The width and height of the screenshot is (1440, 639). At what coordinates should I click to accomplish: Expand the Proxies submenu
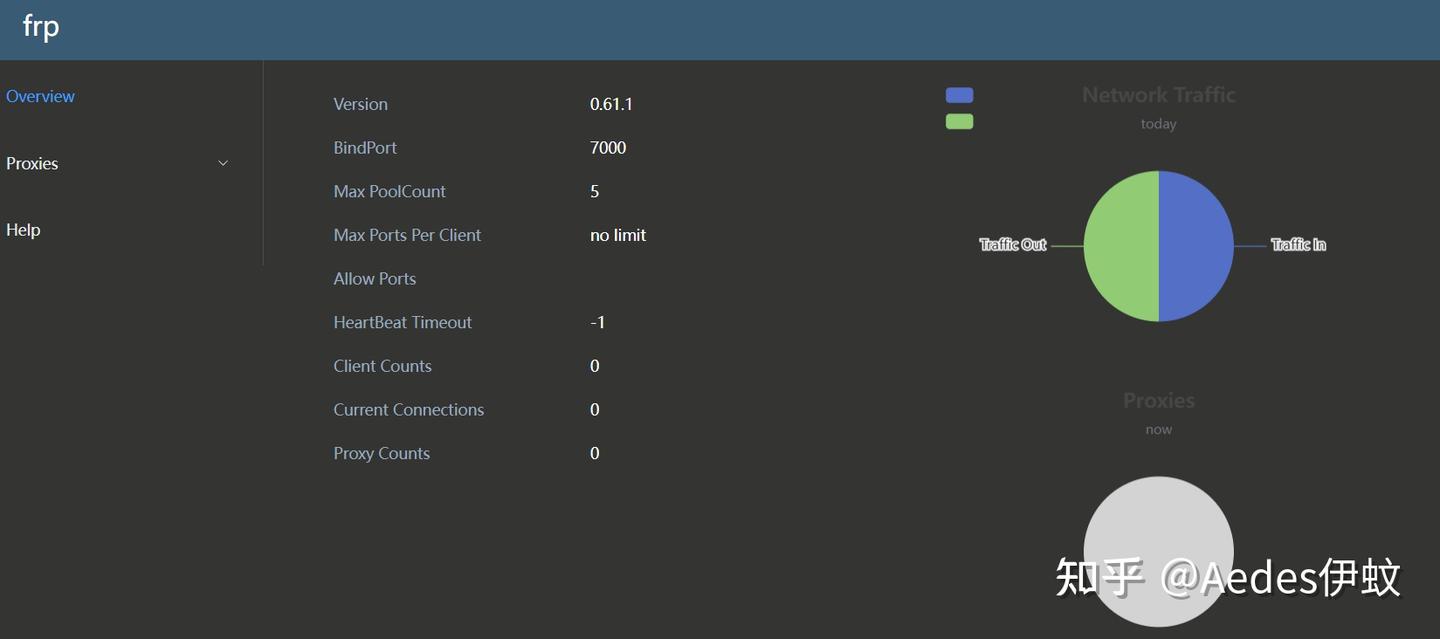point(118,163)
